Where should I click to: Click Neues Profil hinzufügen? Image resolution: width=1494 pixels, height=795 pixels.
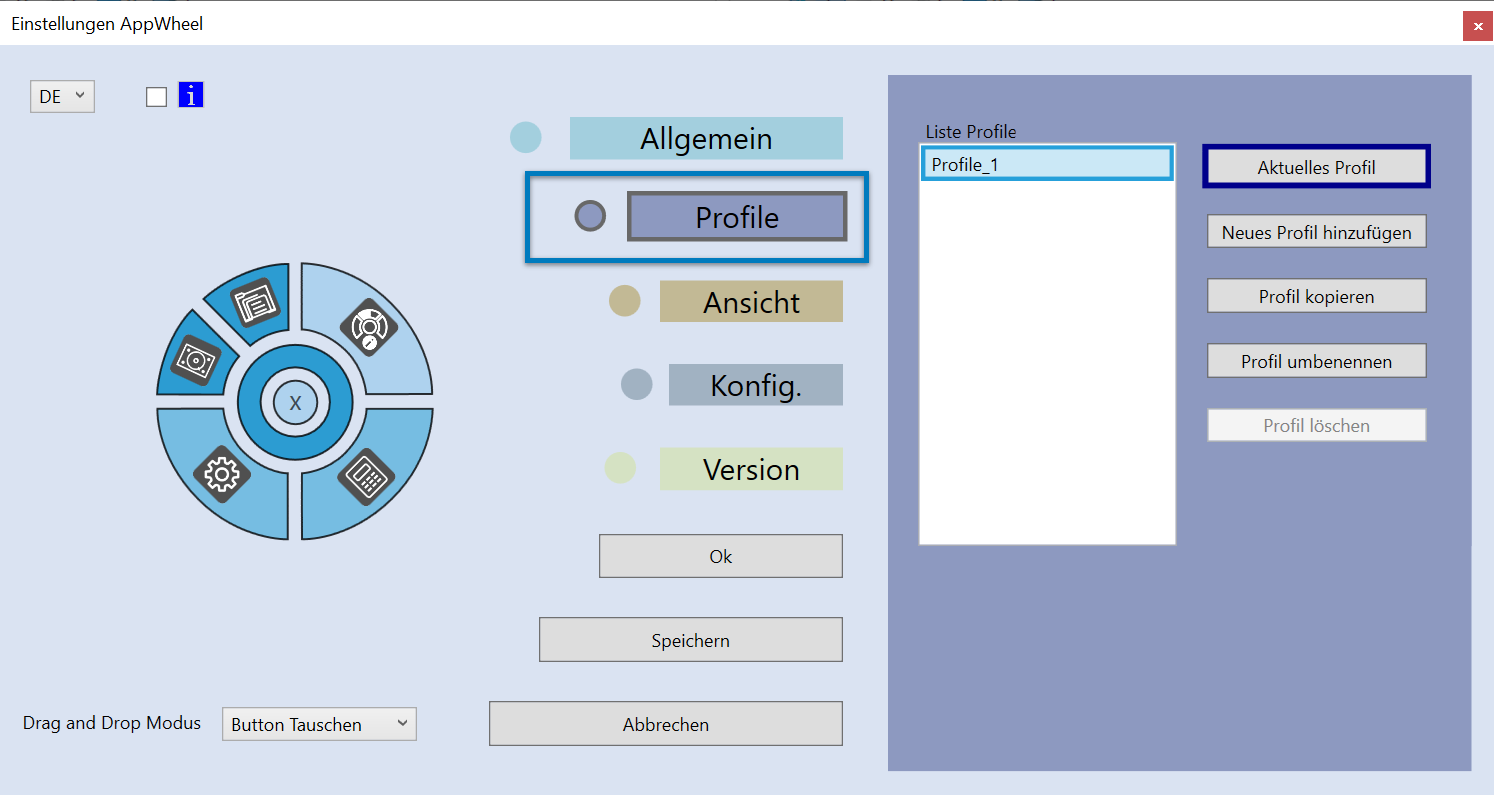[1316, 231]
